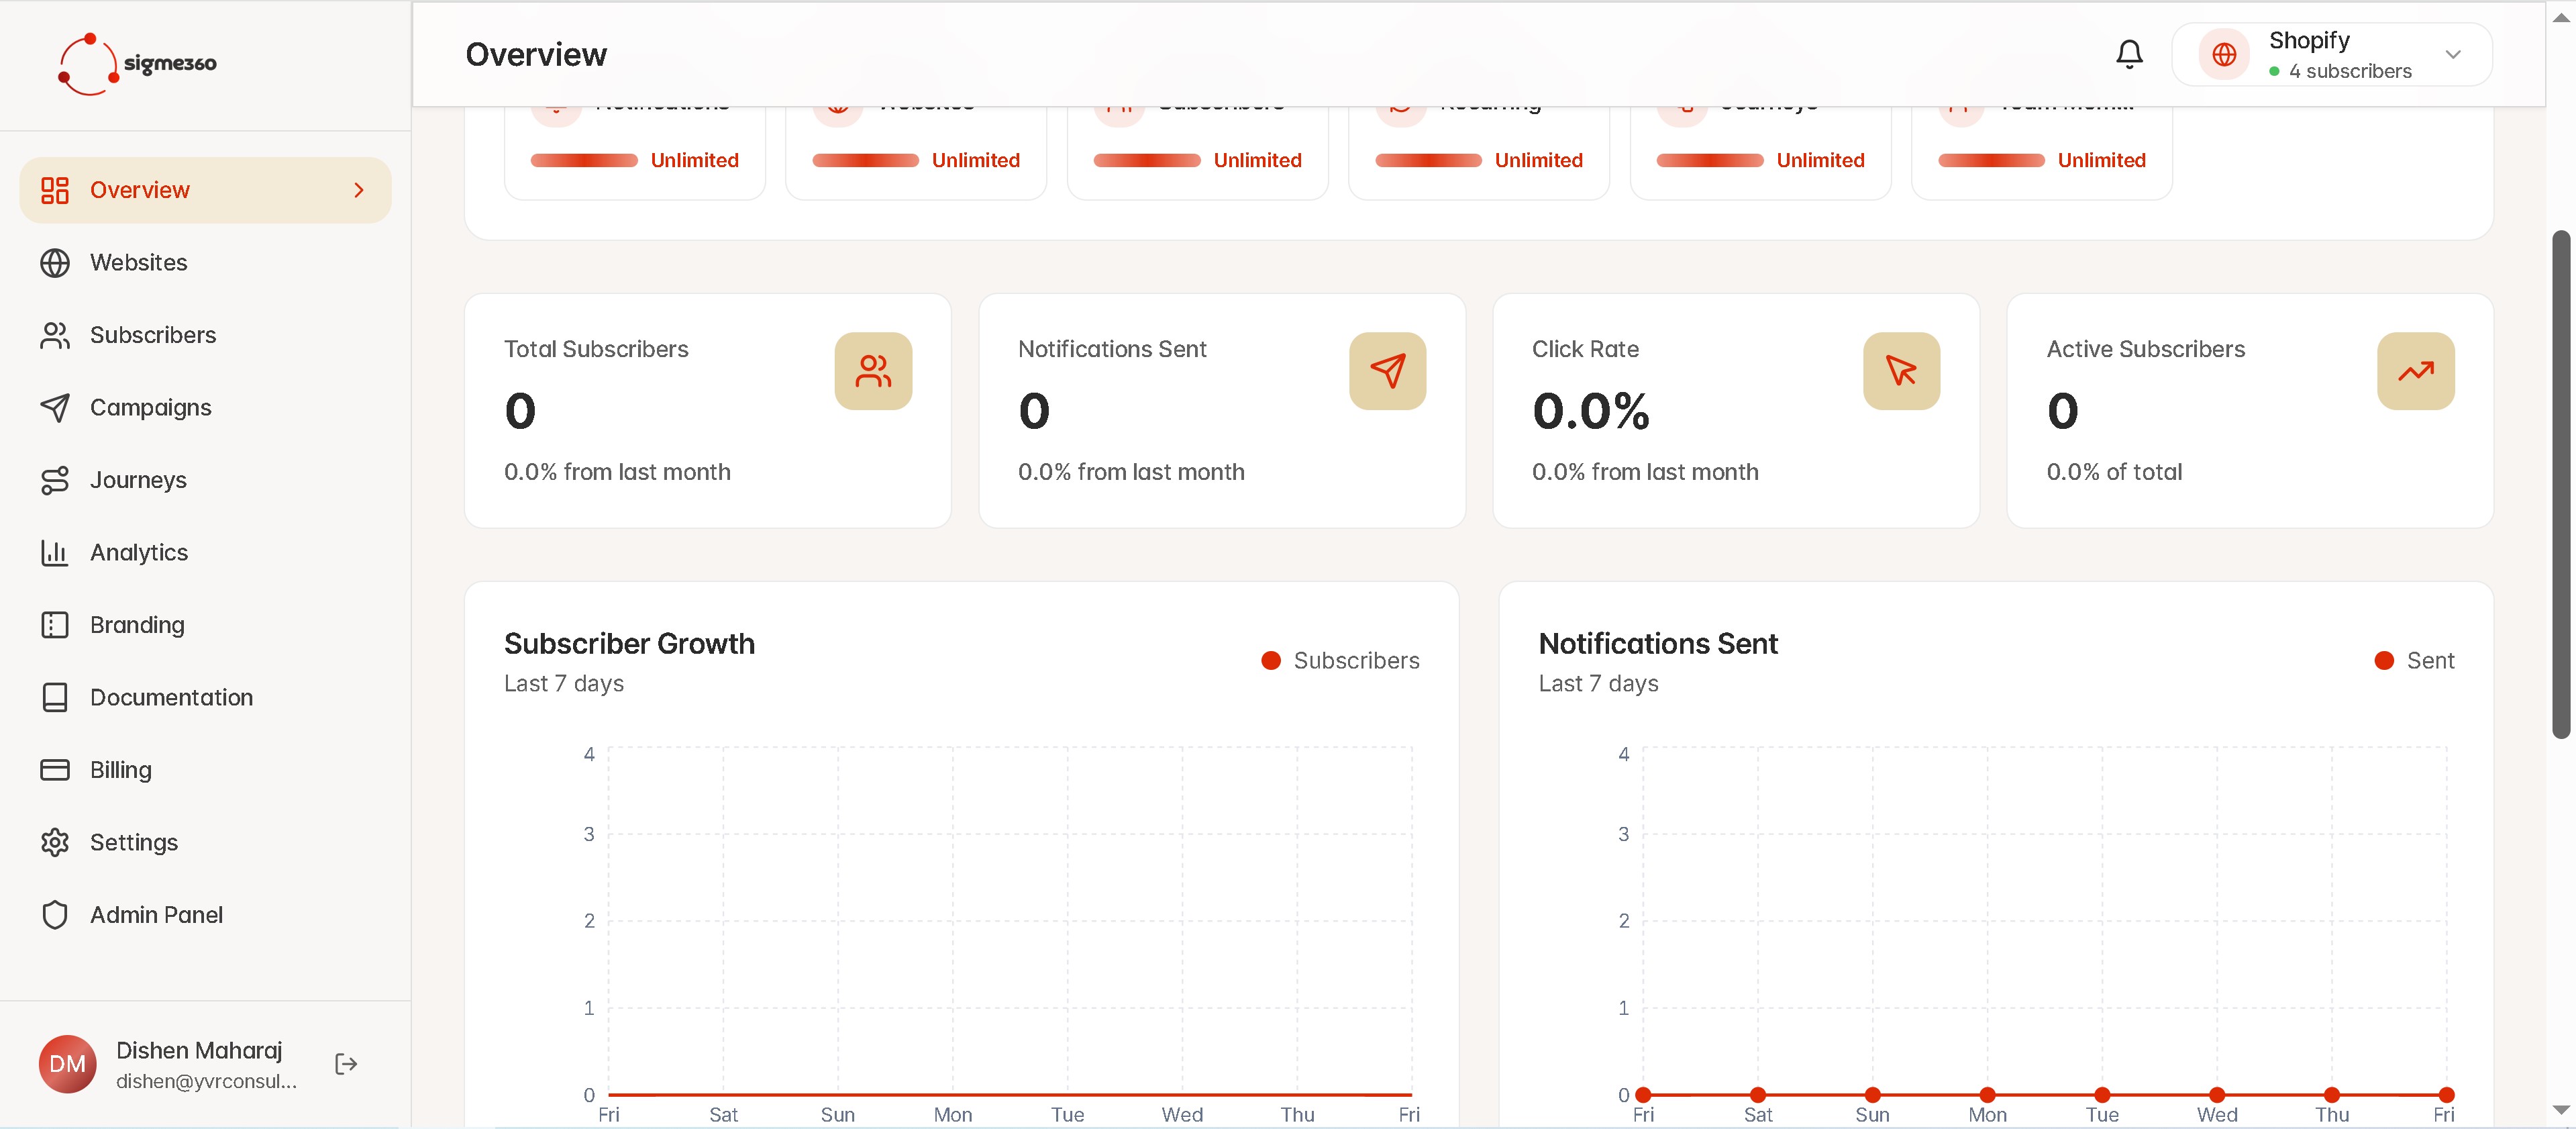Click the page vertical scrollbar
The width and height of the screenshot is (2576, 1129).
tap(2561, 485)
